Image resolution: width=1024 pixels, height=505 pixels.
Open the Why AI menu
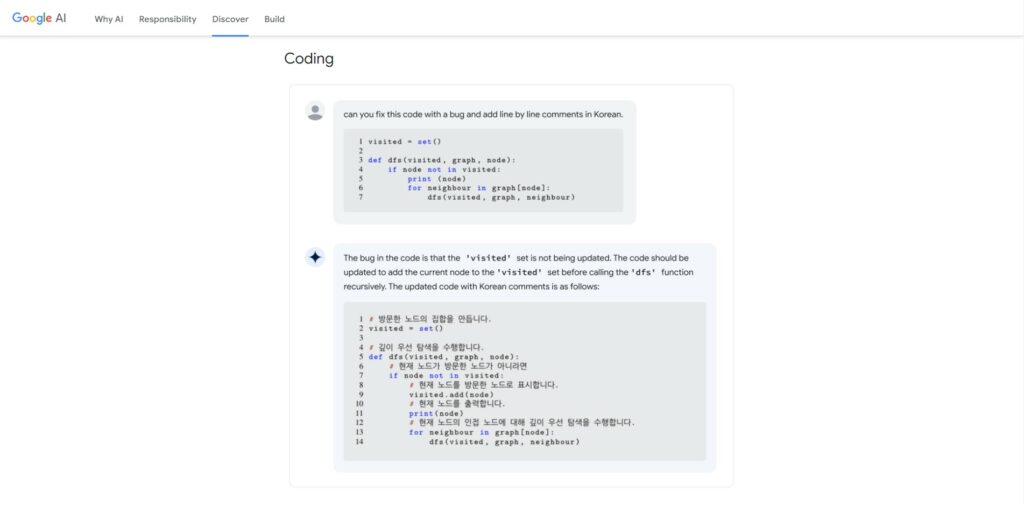pos(108,19)
